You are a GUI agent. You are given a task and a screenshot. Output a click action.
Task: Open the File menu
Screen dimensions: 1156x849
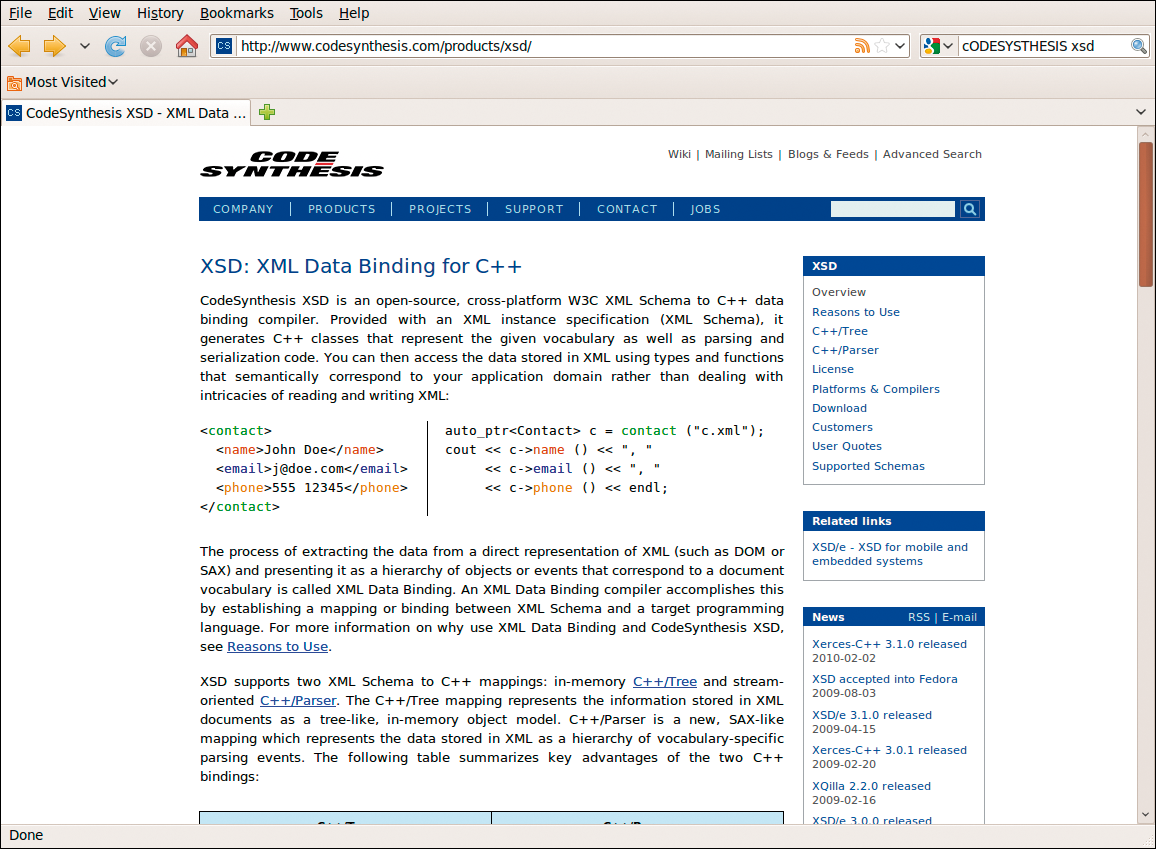tap(20, 13)
